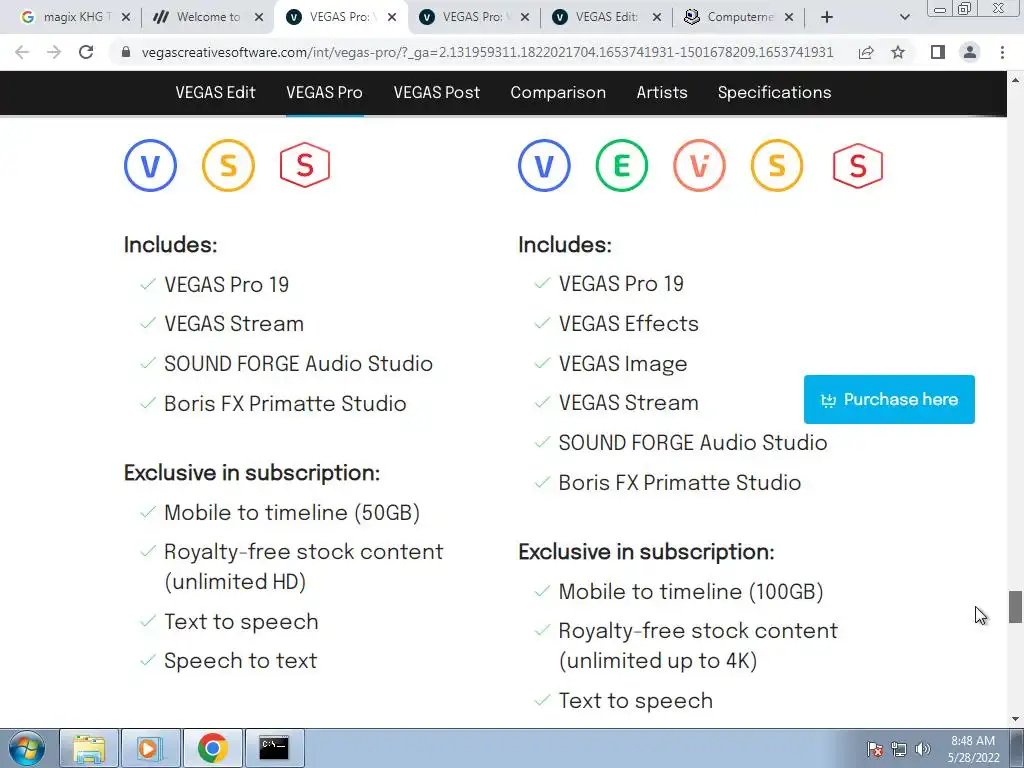1024x768 pixels.
Task: Open the Windows Start button
Action: 27,748
